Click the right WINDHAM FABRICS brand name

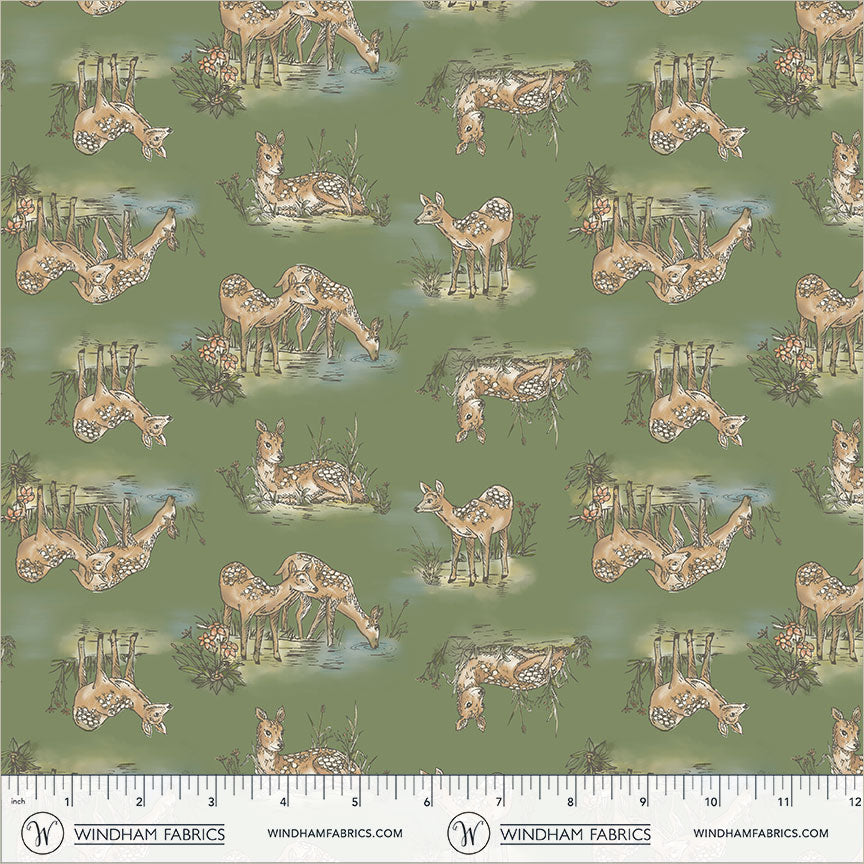(x=575, y=833)
